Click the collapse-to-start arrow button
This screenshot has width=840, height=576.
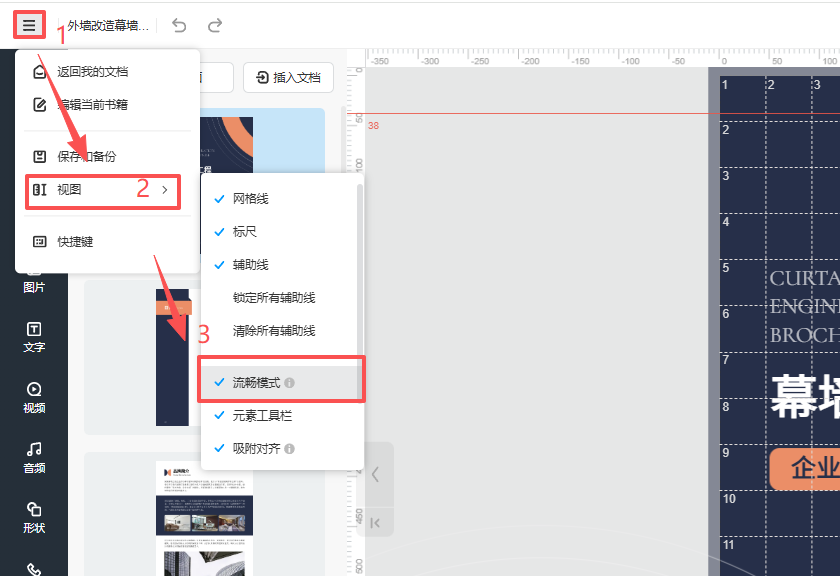click(375, 522)
